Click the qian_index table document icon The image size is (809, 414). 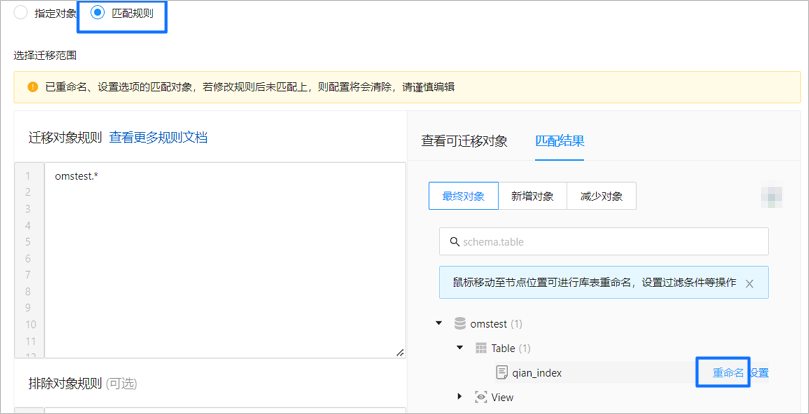click(x=501, y=372)
